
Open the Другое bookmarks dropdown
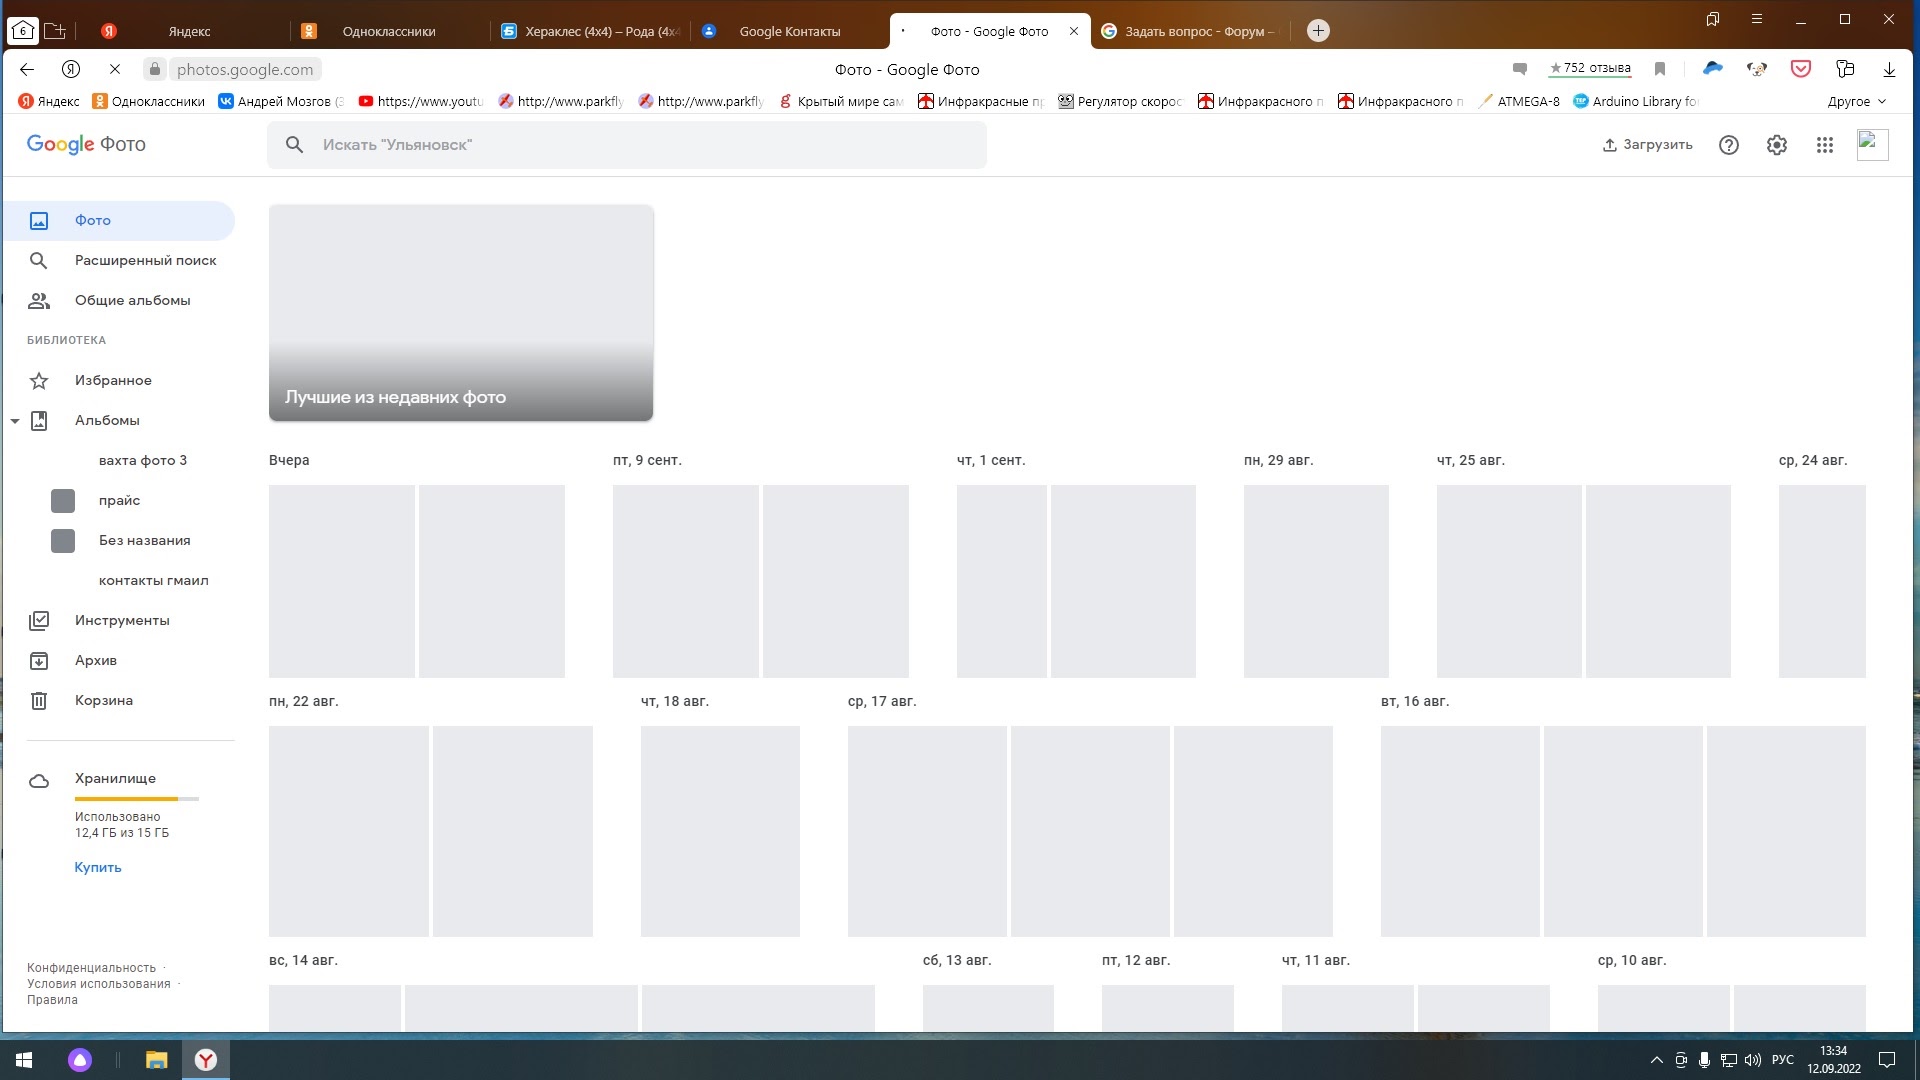[x=1857, y=101]
